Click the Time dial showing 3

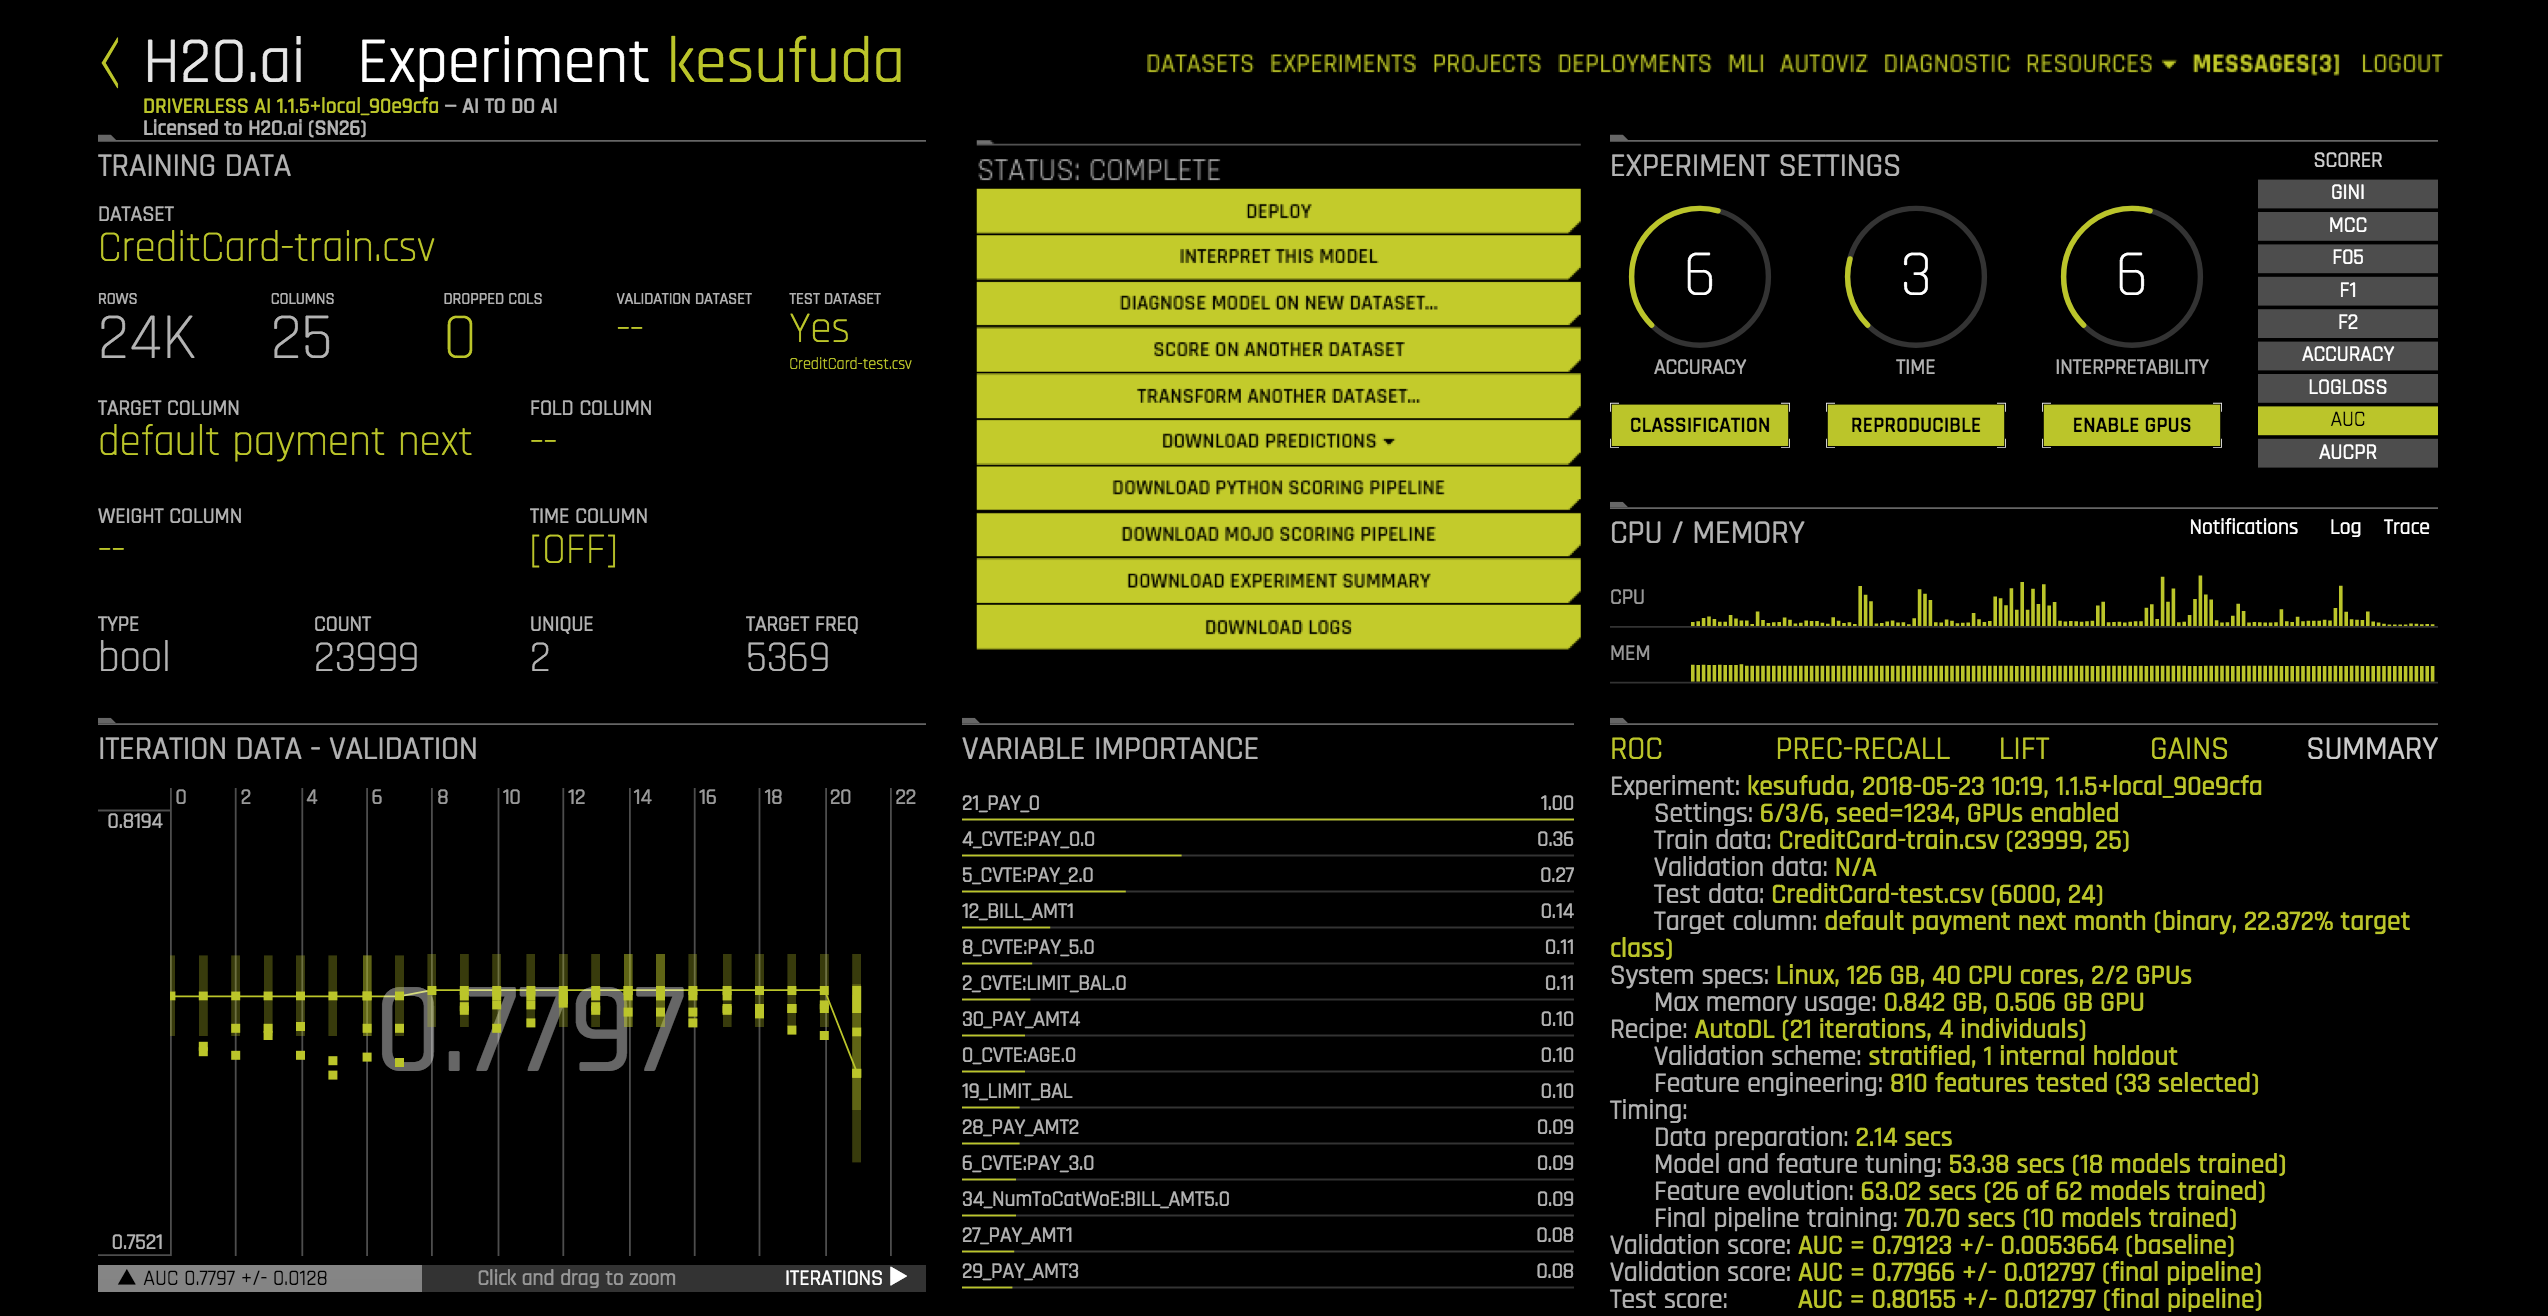point(1915,276)
